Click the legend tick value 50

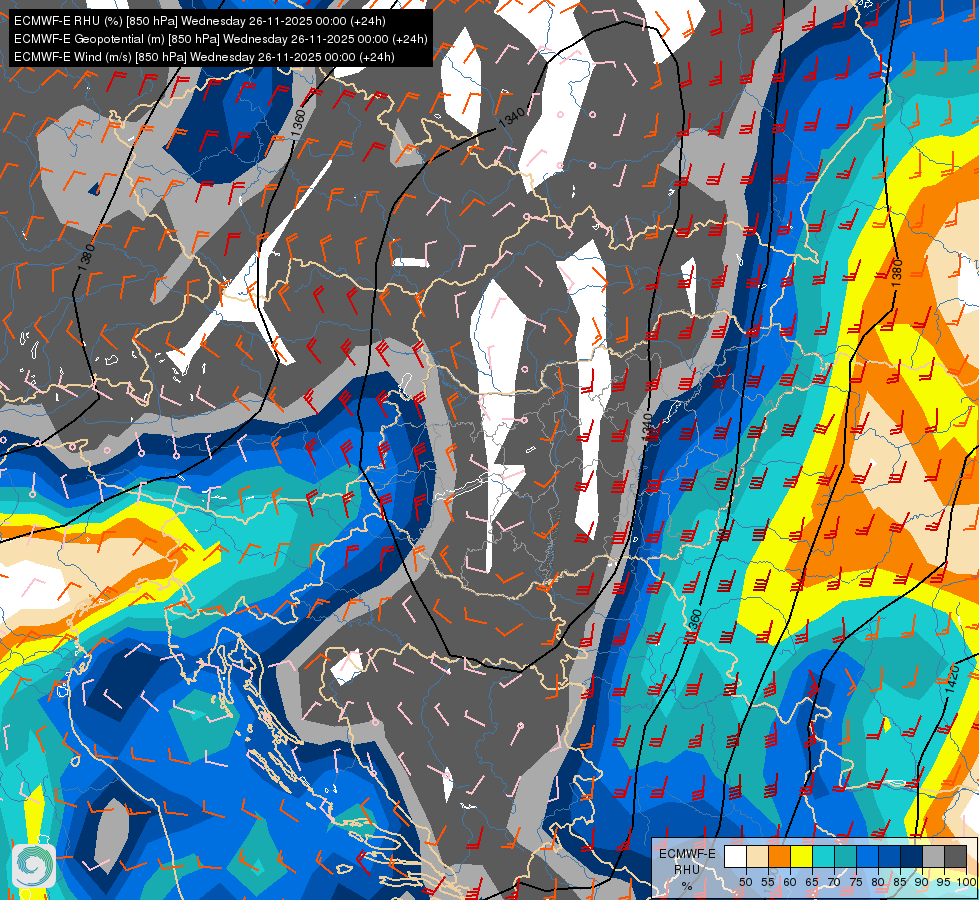(x=746, y=882)
